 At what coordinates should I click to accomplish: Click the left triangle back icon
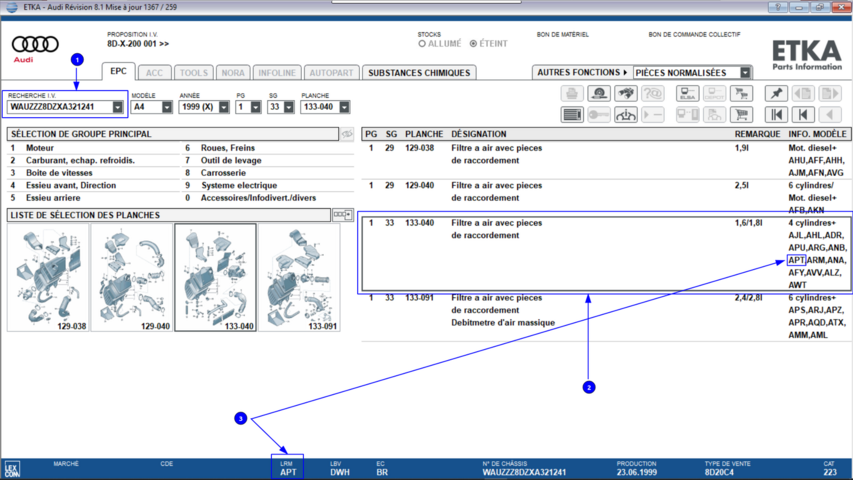tap(830, 115)
